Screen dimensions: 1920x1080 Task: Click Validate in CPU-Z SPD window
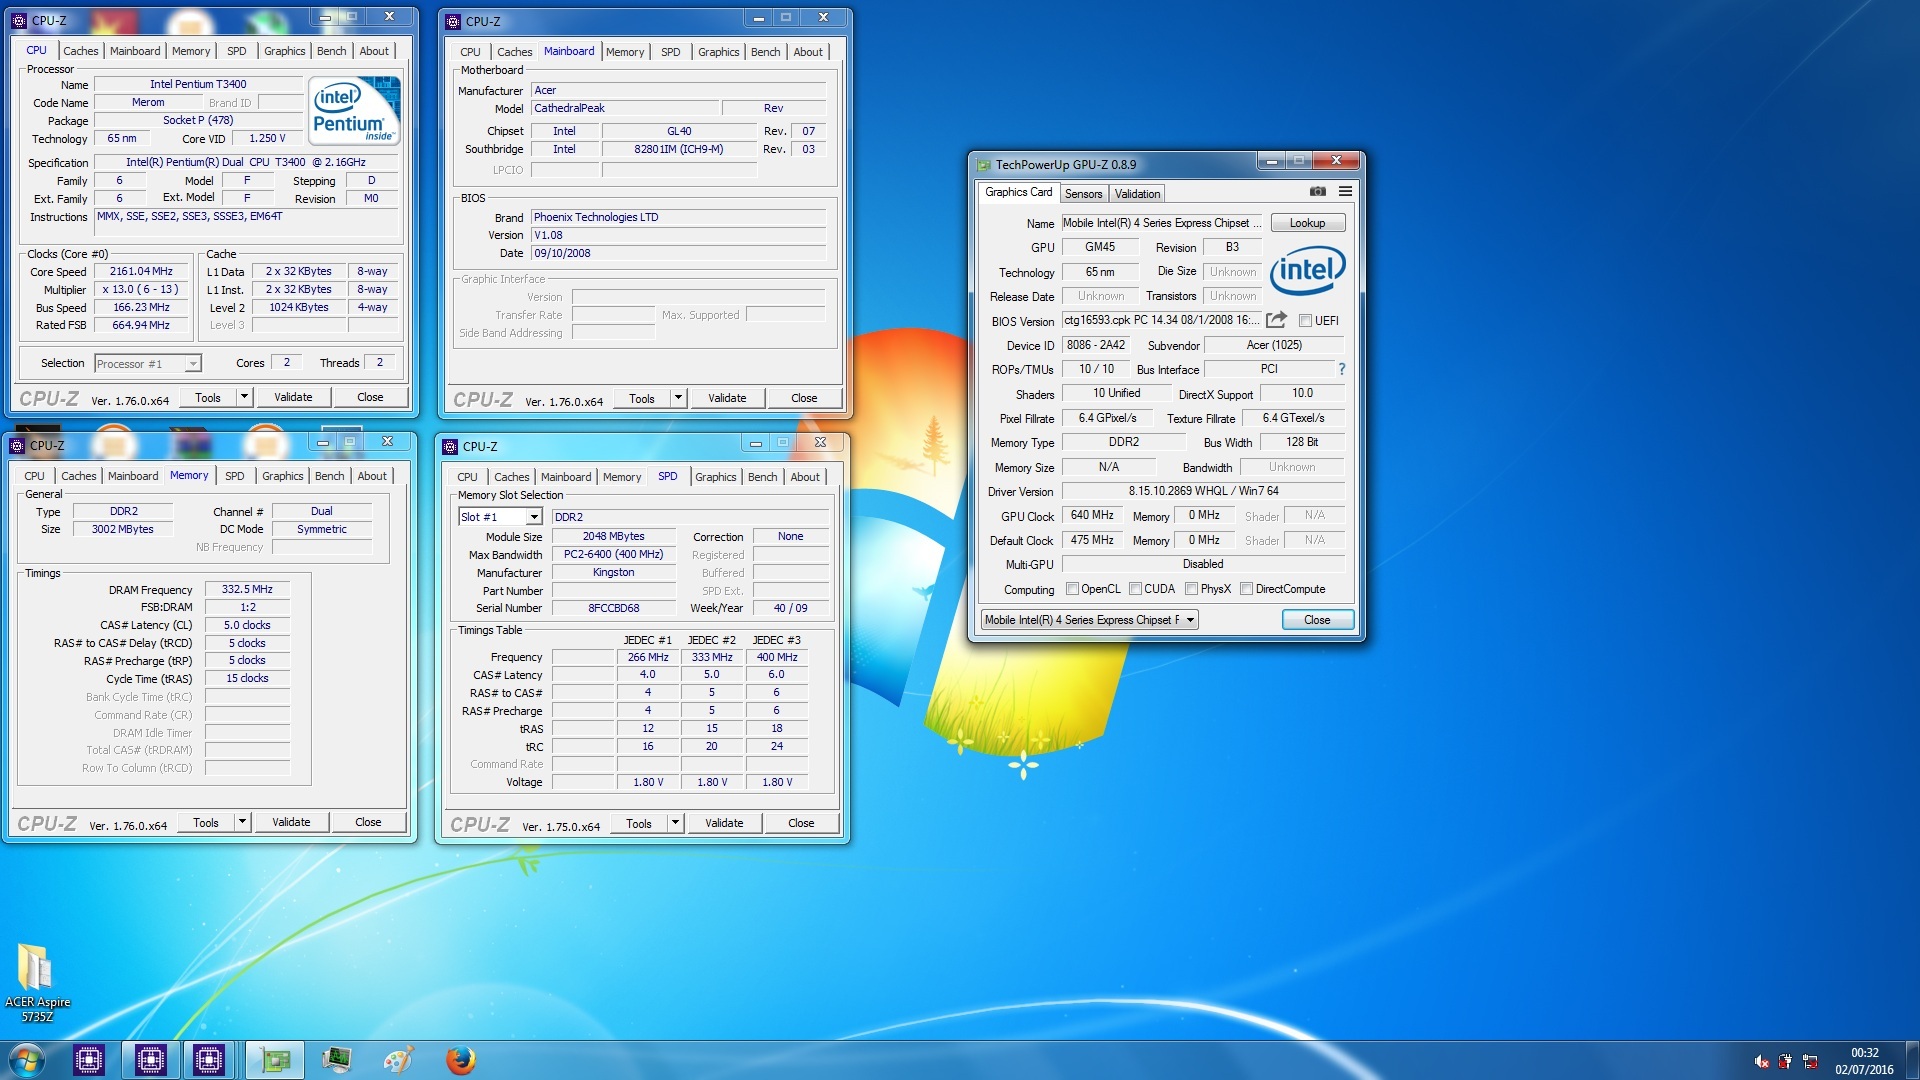tap(724, 823)
